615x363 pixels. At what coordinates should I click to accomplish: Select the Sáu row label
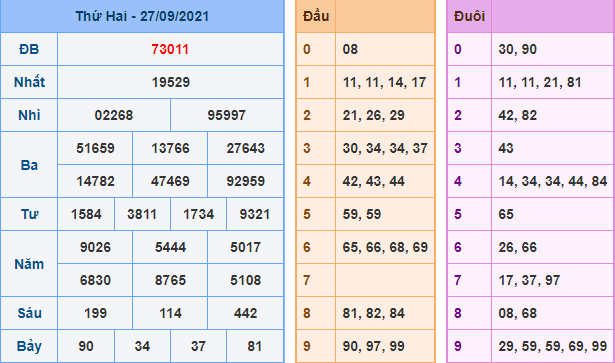(29, 313)
